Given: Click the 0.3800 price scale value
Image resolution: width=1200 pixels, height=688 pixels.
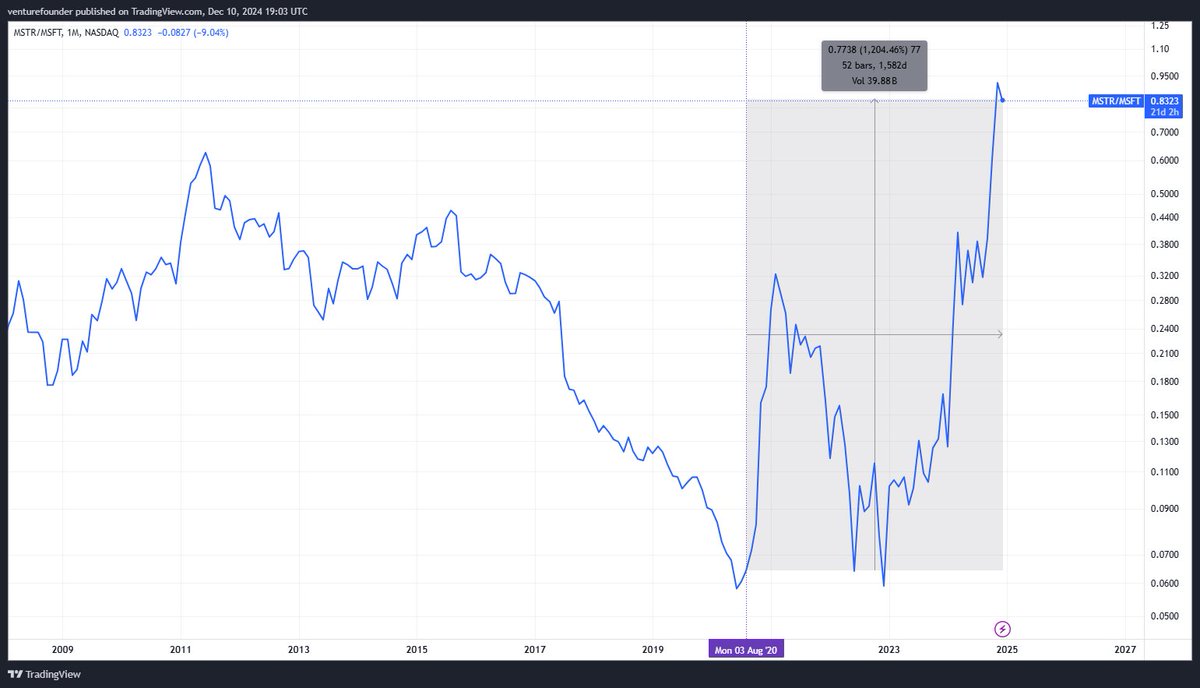Looking at the screenshot, I should click(x=1166, y=245).
